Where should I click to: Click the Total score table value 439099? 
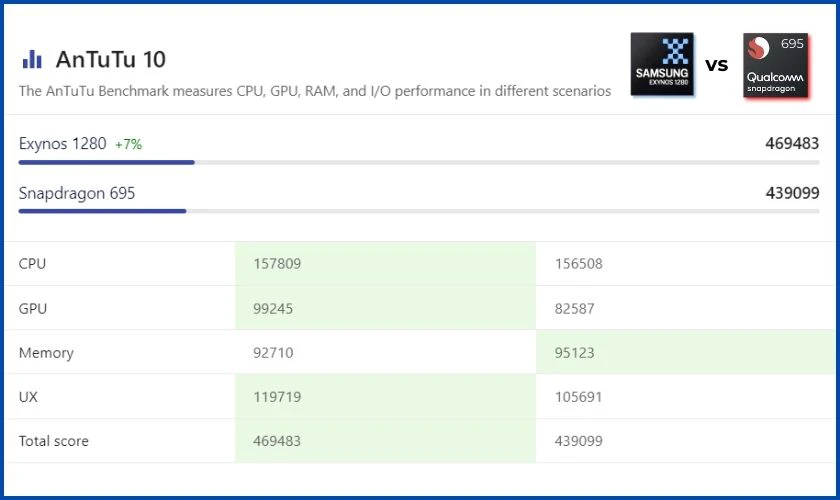tap(579, 441)
